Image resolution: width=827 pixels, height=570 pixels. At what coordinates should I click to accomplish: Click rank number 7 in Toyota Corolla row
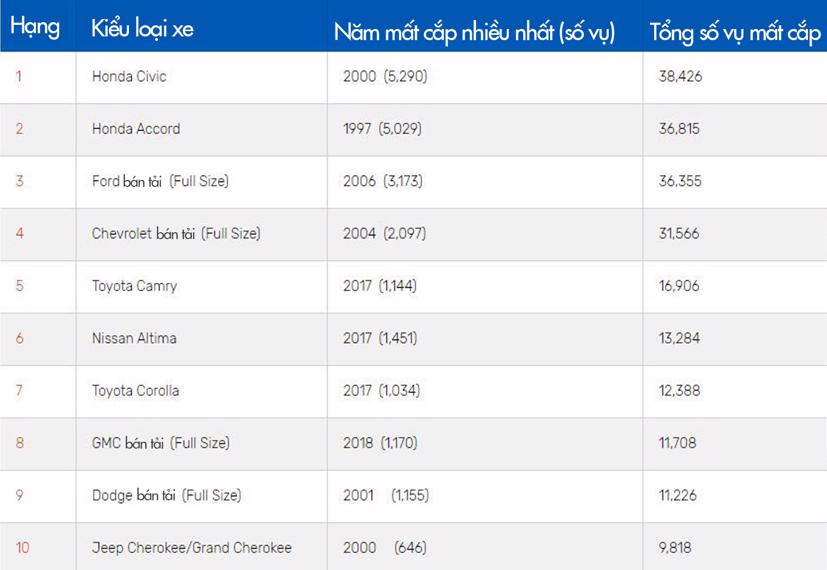(20, 391)
